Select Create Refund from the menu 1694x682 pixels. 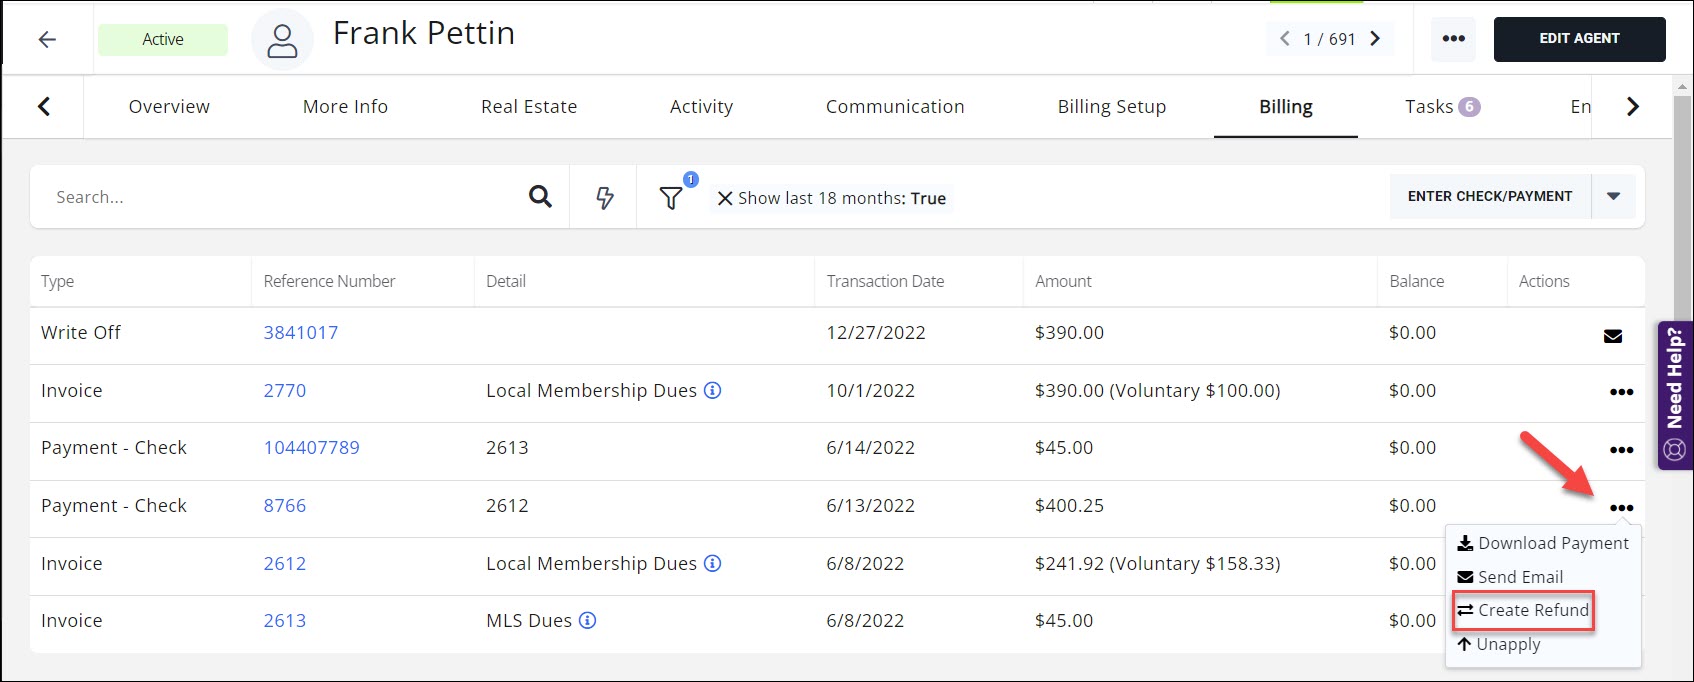coord(1523,610)
